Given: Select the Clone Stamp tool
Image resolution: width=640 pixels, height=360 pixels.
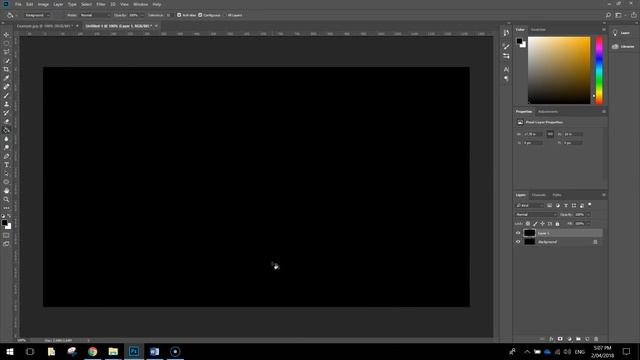Looking at the screenshot, I should click(6, 104).
